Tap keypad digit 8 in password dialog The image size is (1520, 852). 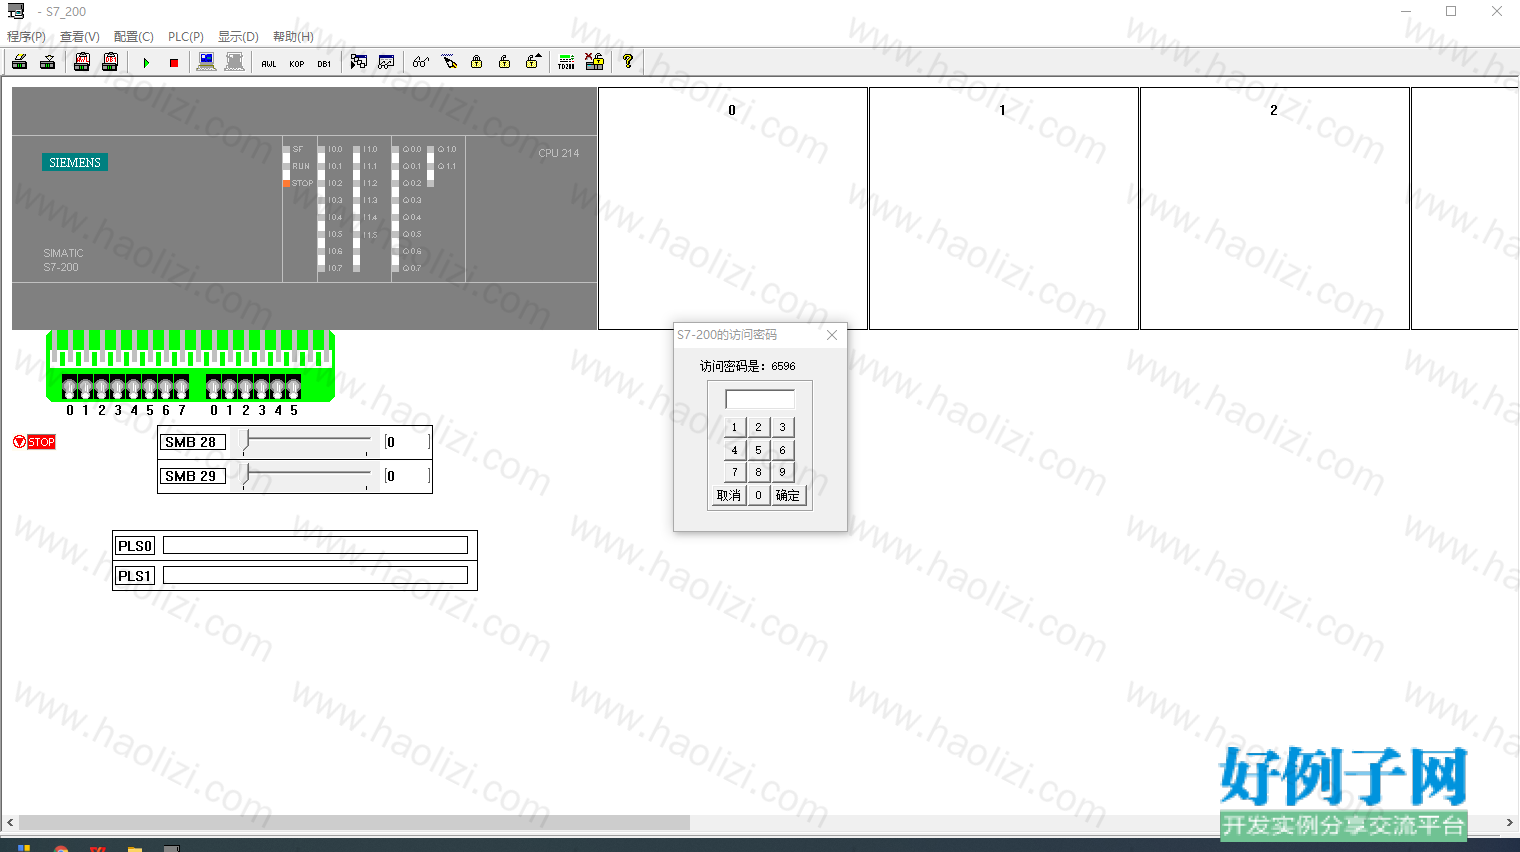[759, 472]
